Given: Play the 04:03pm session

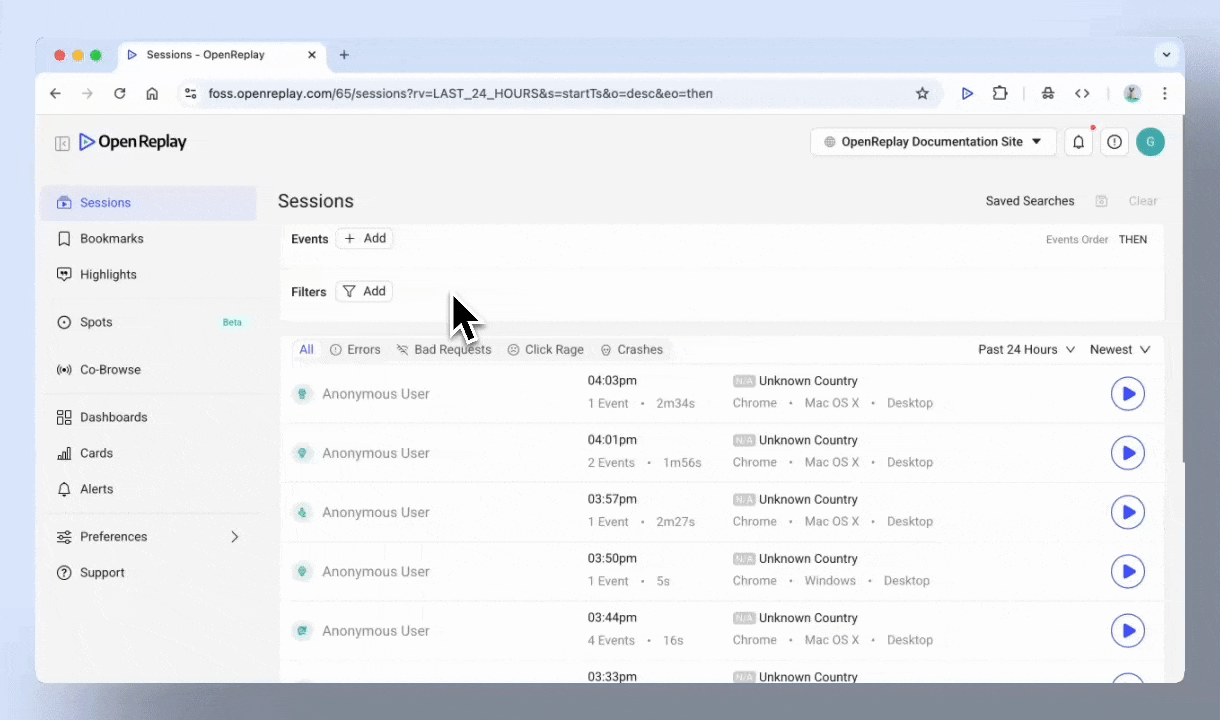Looking at the screenshot, I should tap(1128, 394).
